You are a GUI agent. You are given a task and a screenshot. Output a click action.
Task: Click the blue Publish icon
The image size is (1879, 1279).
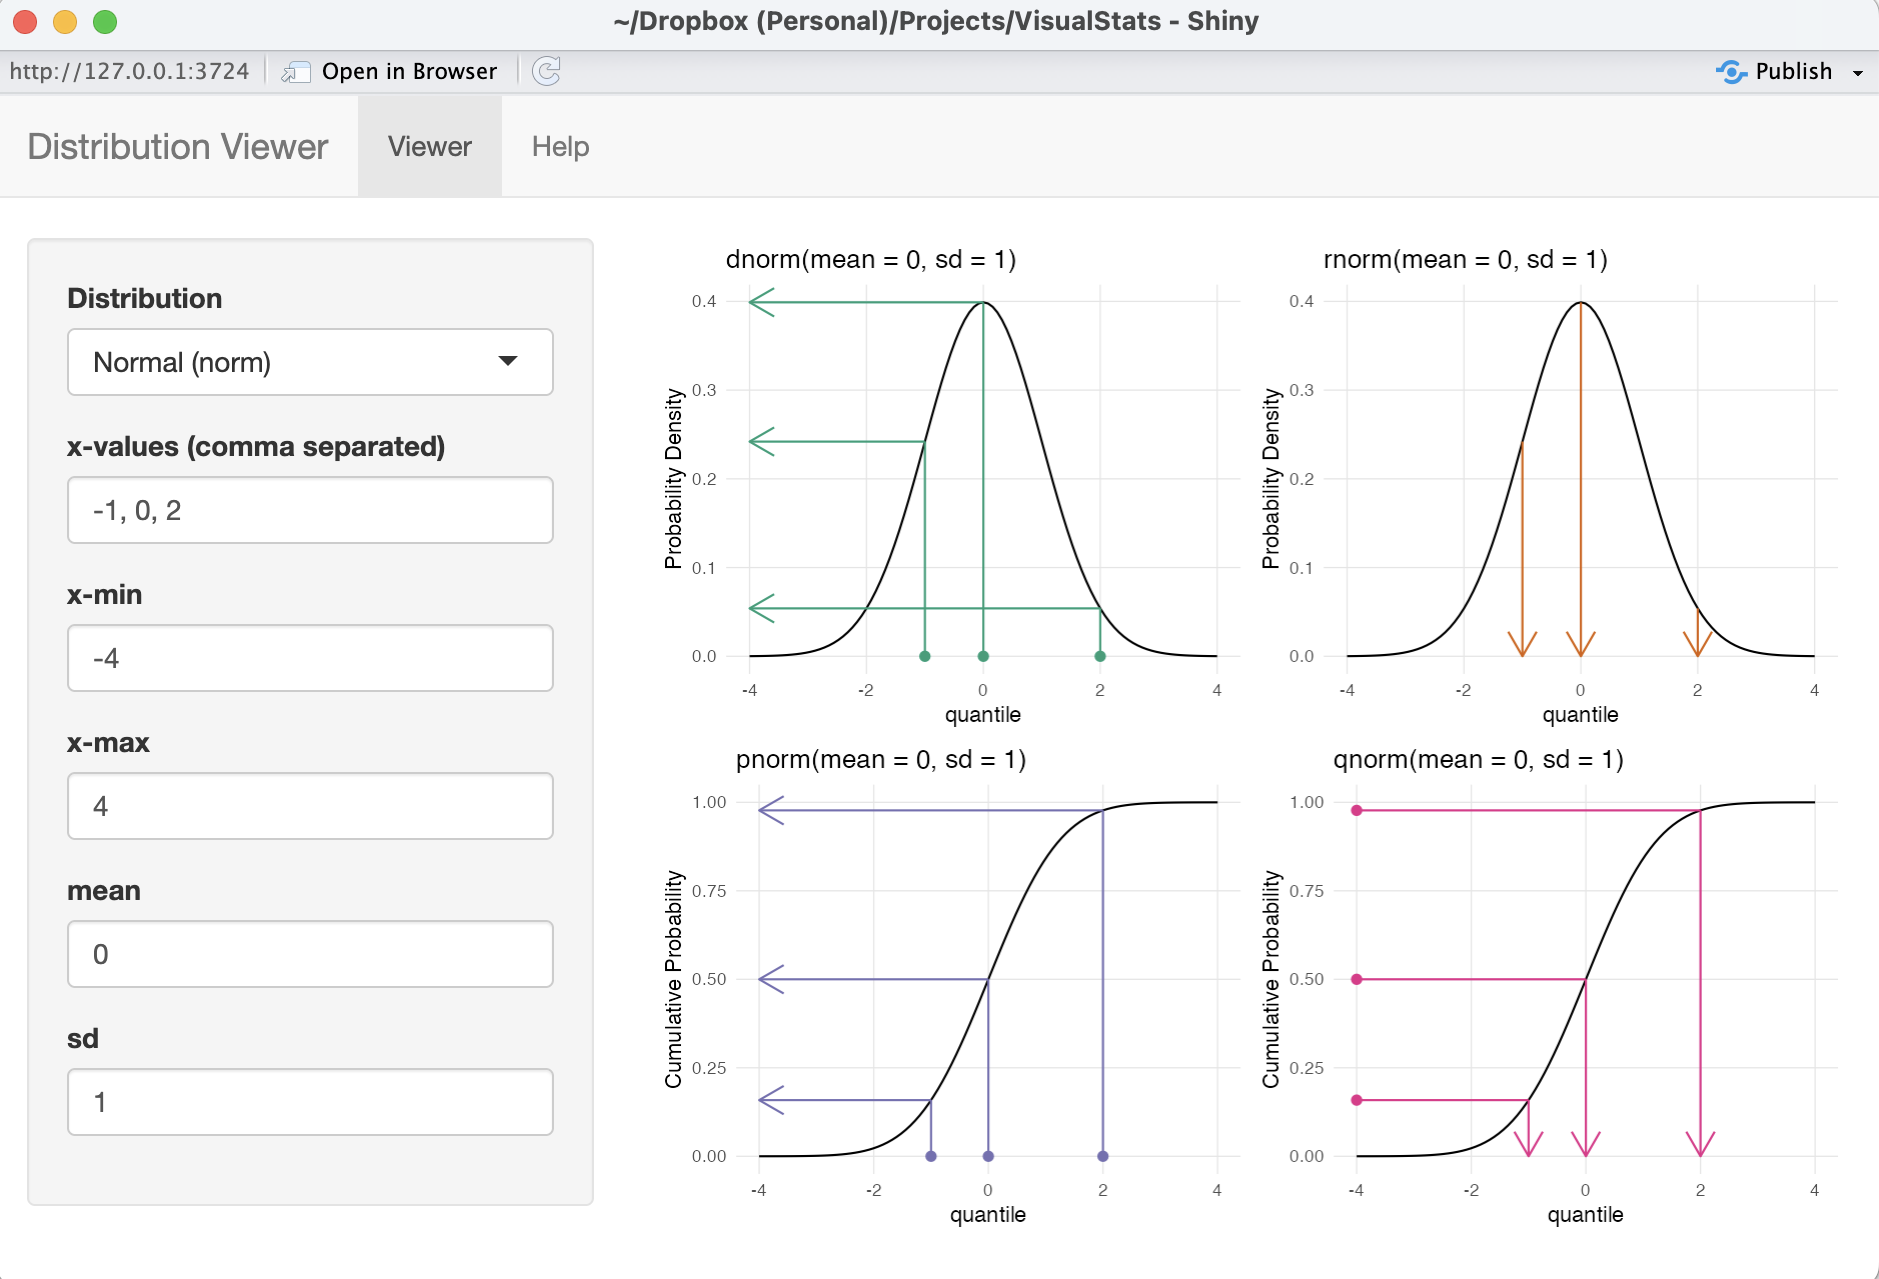click(1731, 72)
